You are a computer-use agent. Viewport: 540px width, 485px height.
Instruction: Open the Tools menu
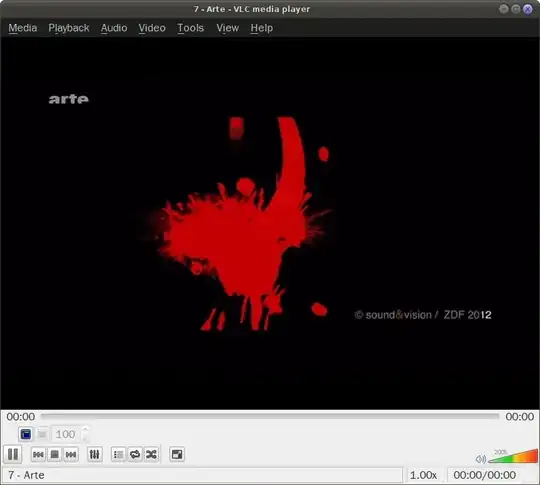tap(190, 28)
